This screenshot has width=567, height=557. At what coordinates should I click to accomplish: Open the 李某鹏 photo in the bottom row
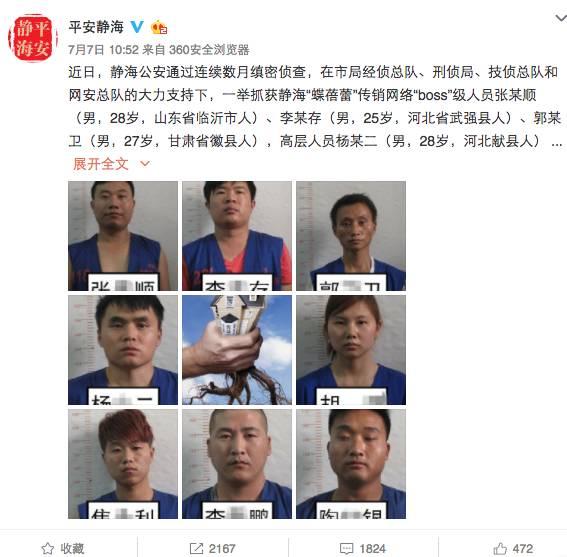[x=237, y=464]
